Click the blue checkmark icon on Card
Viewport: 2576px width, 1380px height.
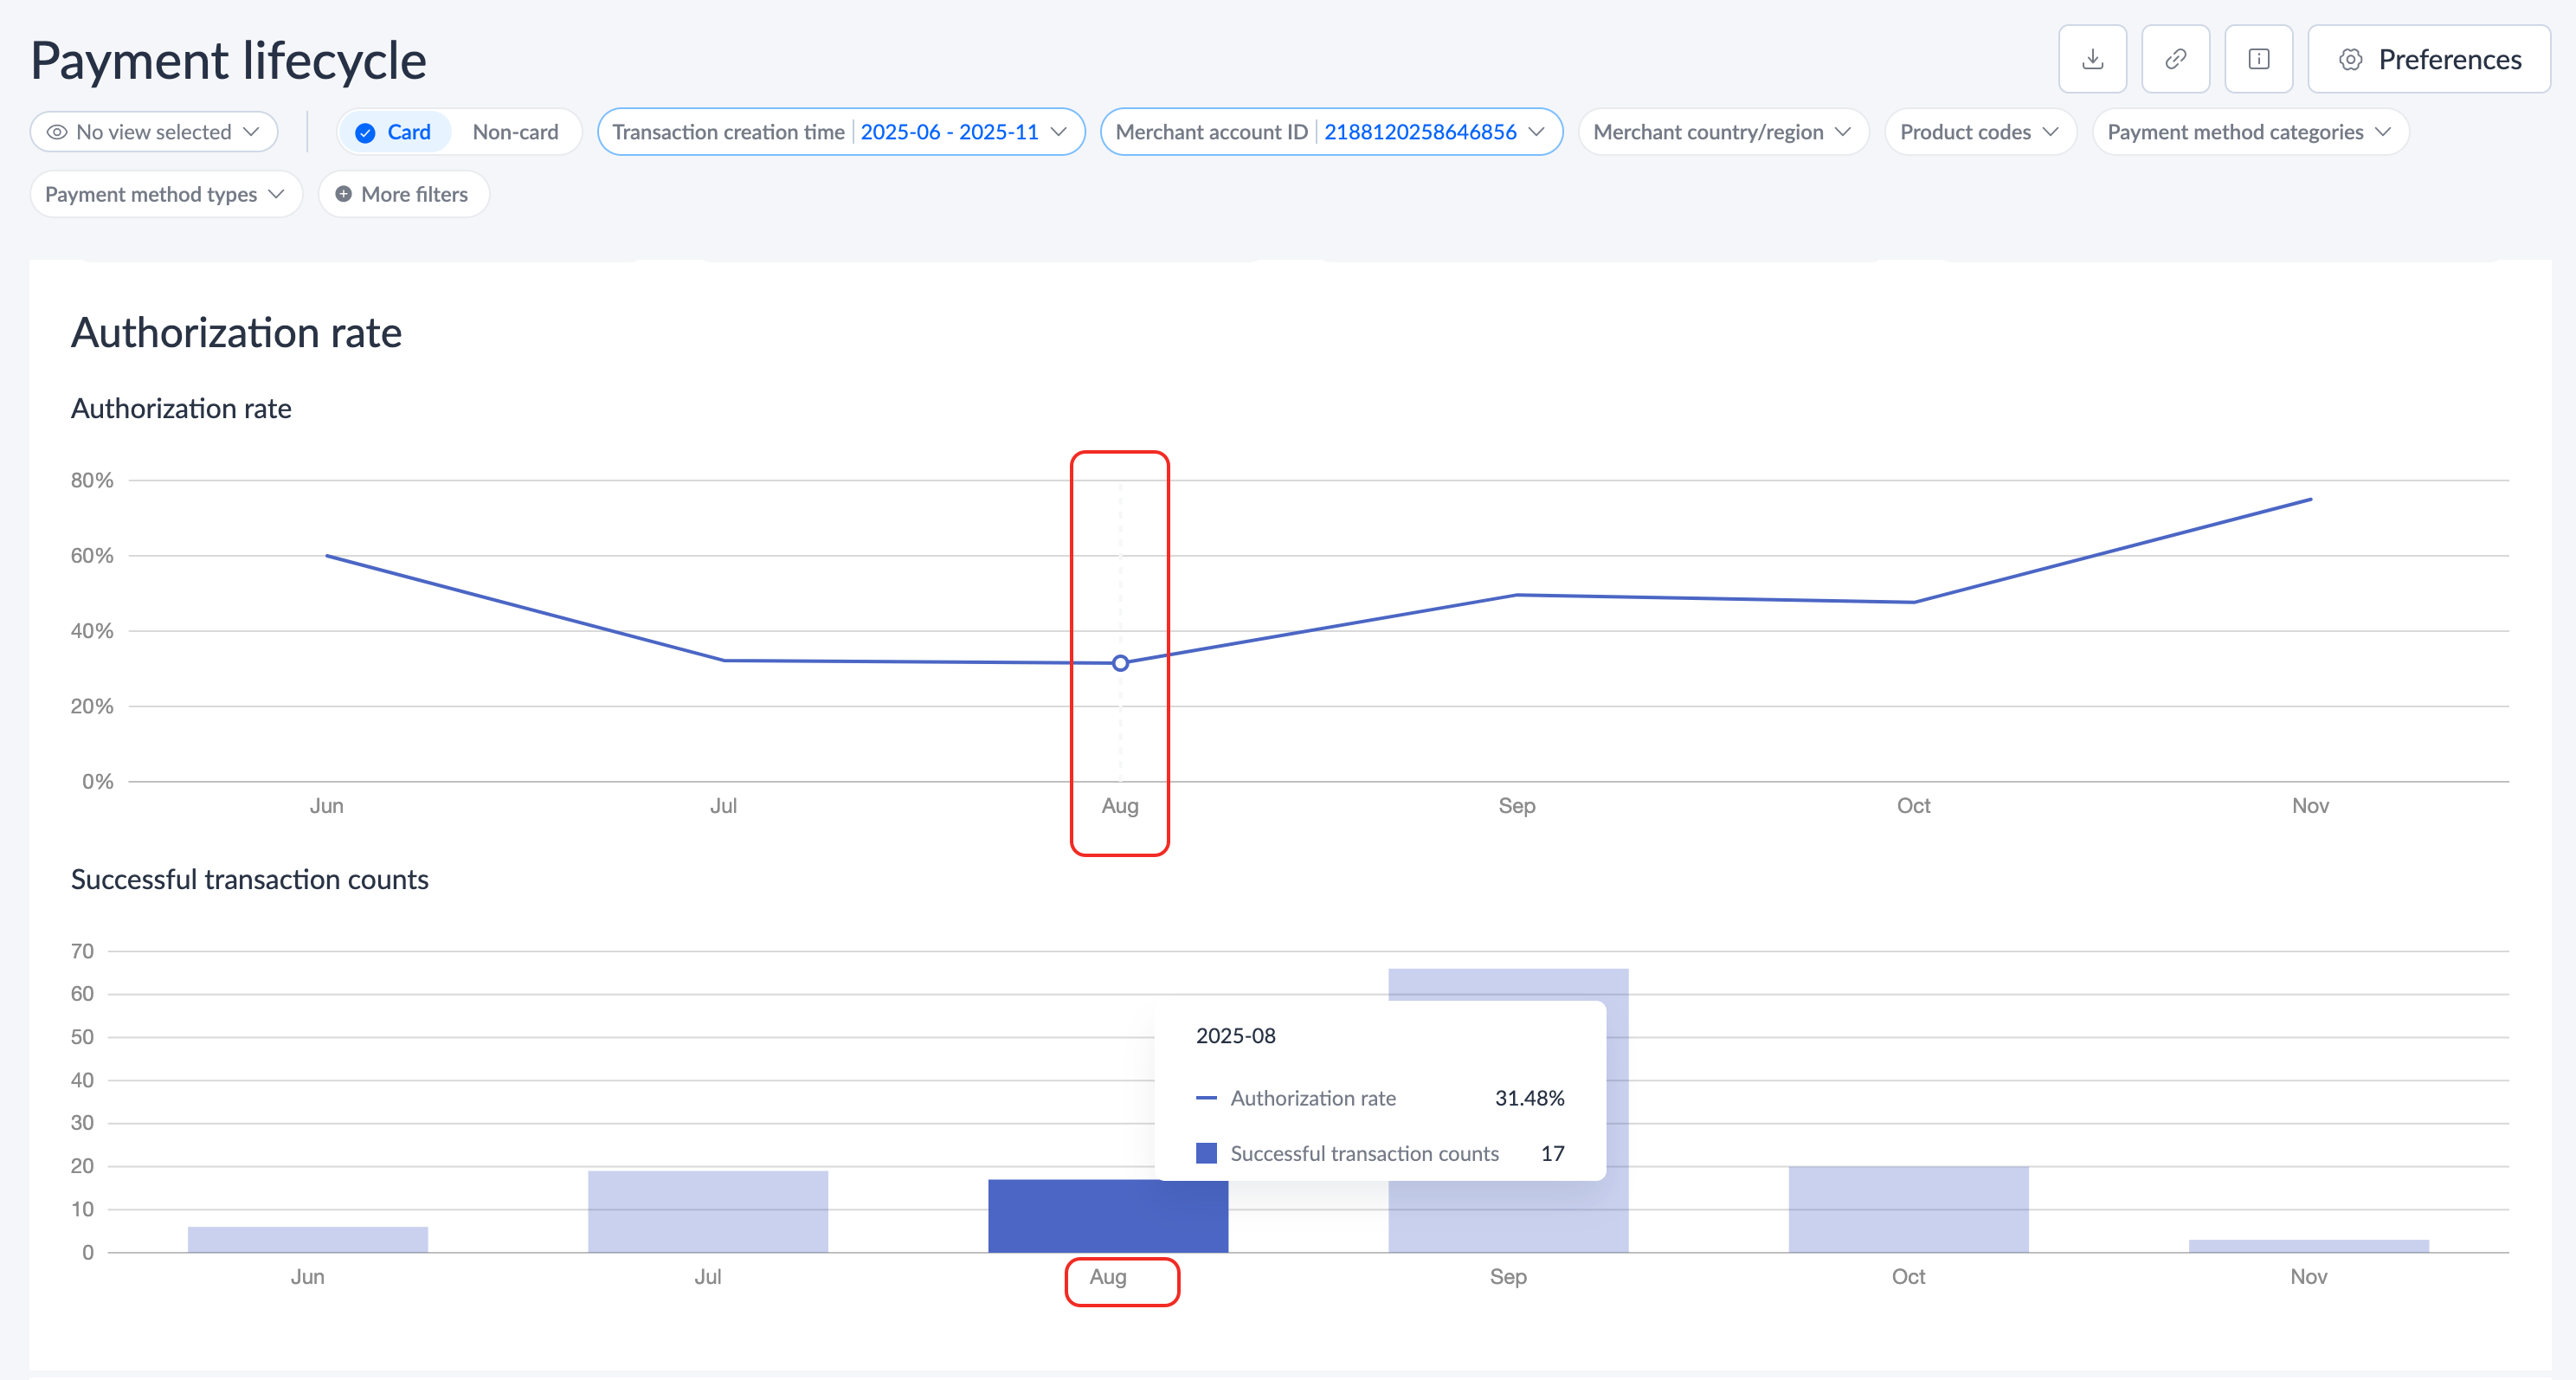point(365,132)
